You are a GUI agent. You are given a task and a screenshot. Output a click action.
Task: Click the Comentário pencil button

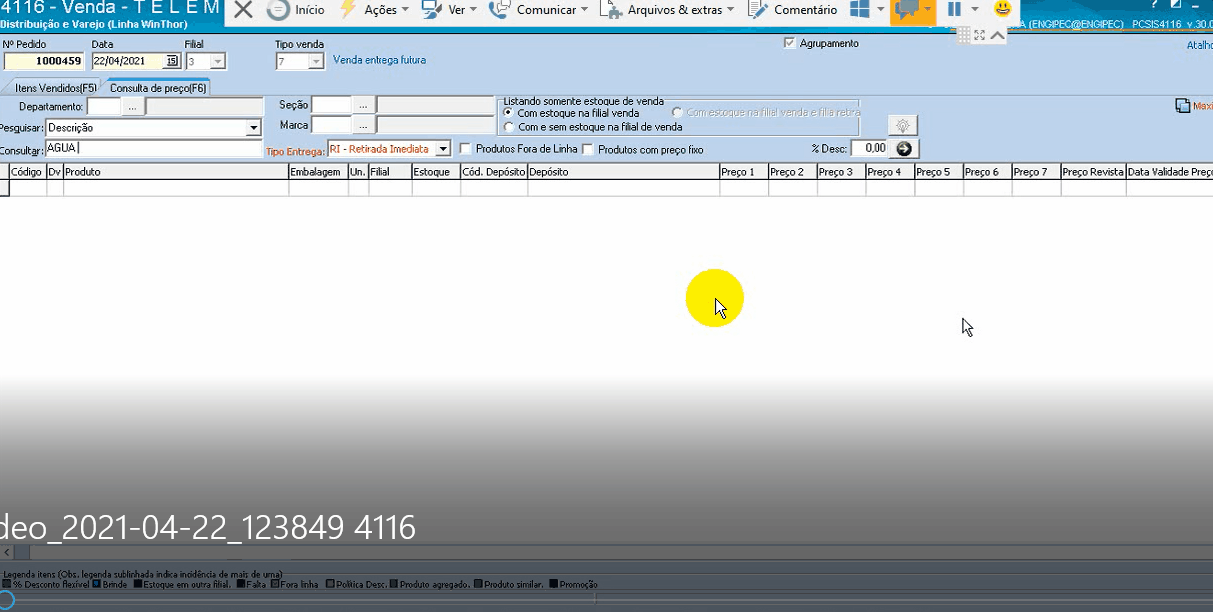coord(793,9)
